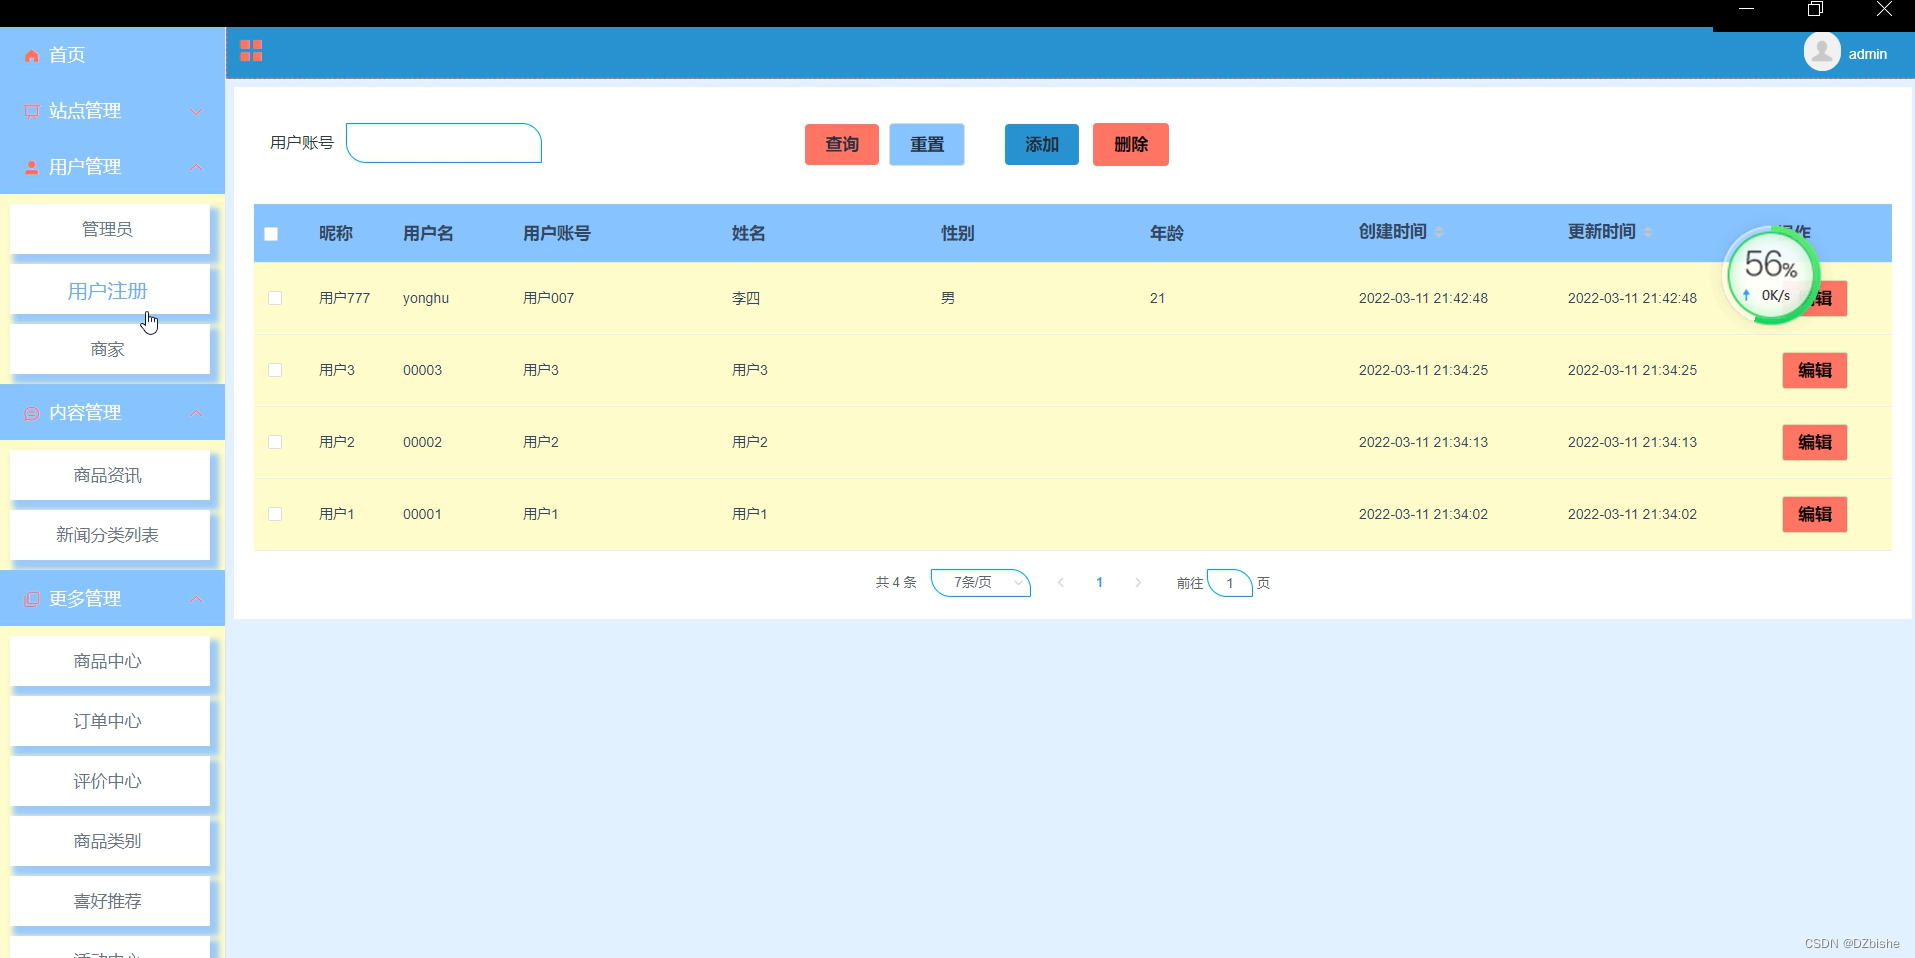Collapse the 更多管理 menu chevron
Image resolution: width=1915 pixels, height=958 pixels.
point(196,599)
